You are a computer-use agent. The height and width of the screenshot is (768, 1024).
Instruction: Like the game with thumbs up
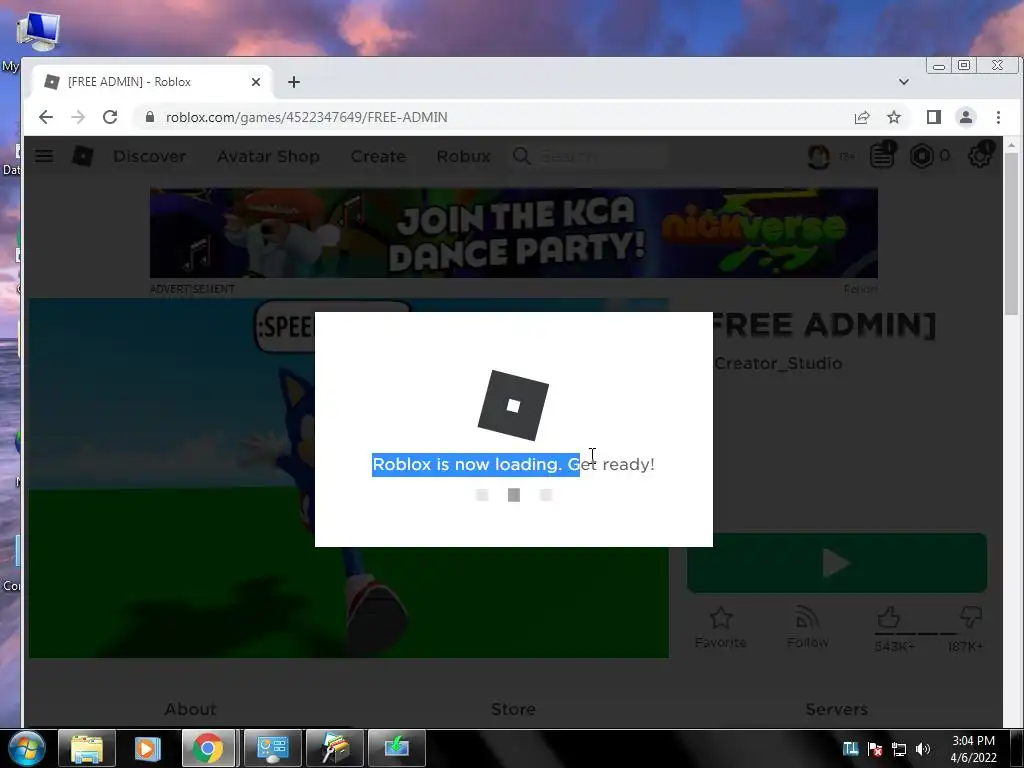[888, 617]
